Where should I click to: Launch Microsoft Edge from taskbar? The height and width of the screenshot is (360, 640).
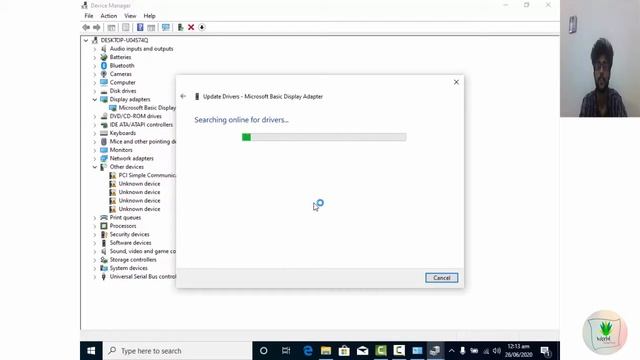coord(308,351)
